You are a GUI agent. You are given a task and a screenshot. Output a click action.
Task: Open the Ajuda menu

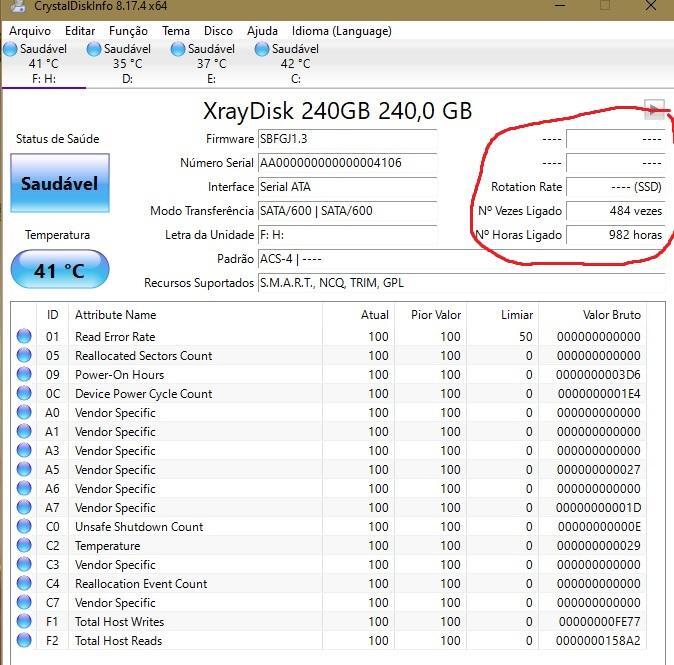coord(262,31)
